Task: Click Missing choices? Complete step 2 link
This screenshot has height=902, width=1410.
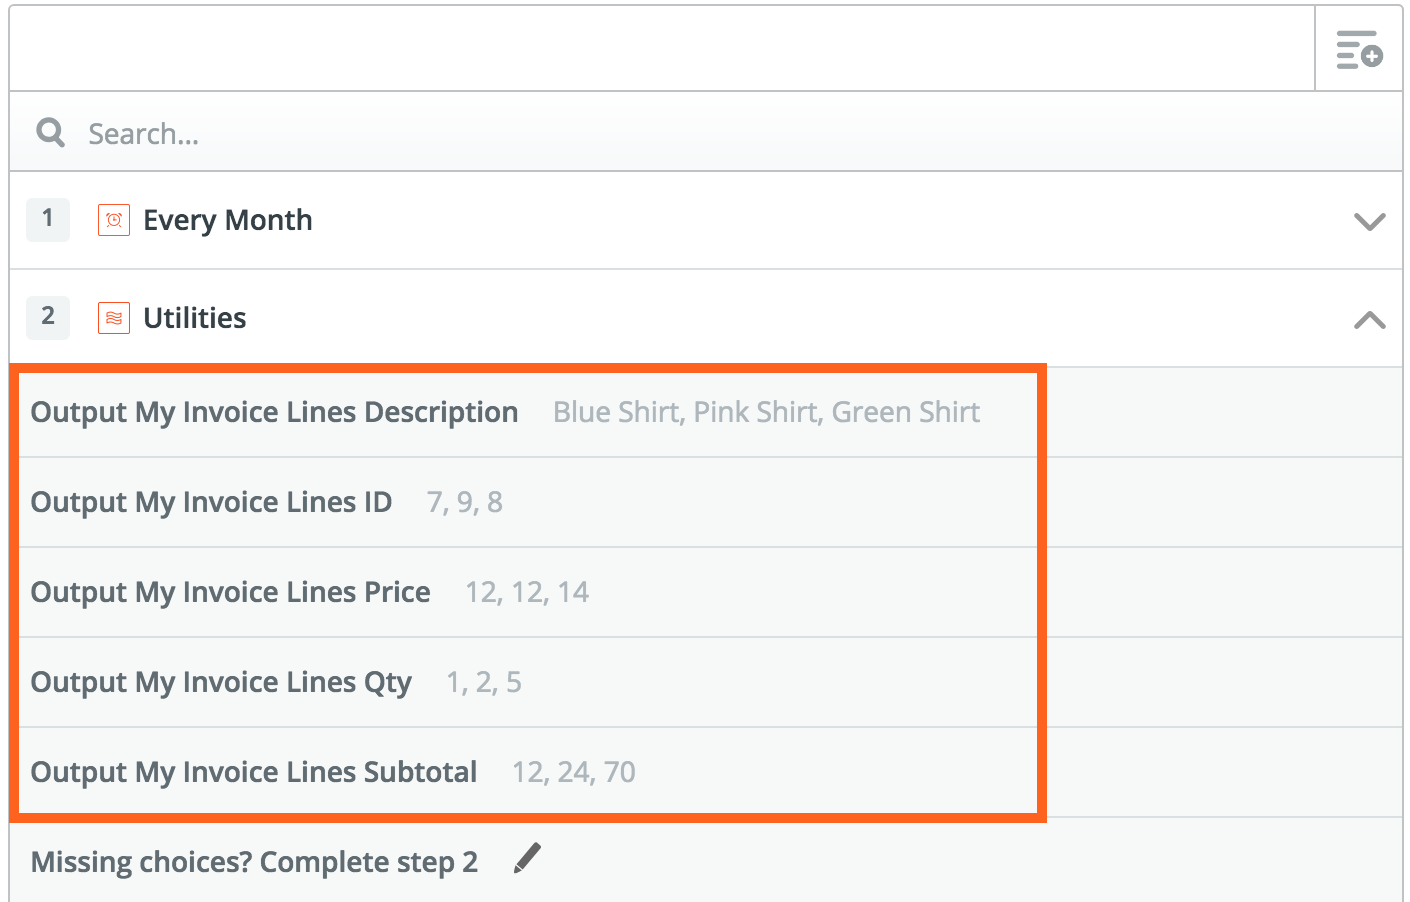Action: 254,862
